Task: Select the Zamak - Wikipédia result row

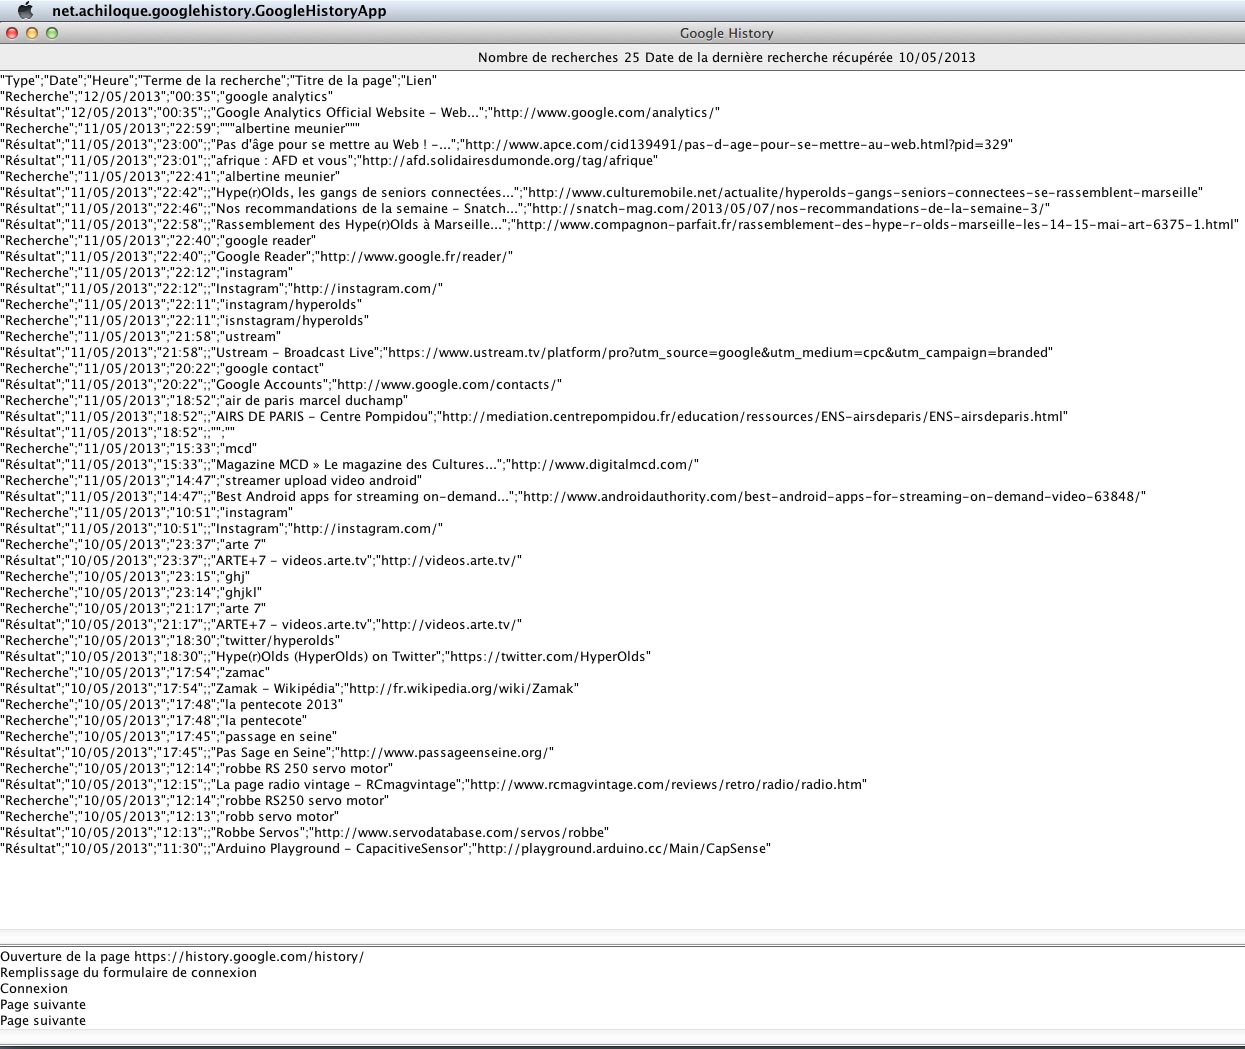Action: point(290,689)
